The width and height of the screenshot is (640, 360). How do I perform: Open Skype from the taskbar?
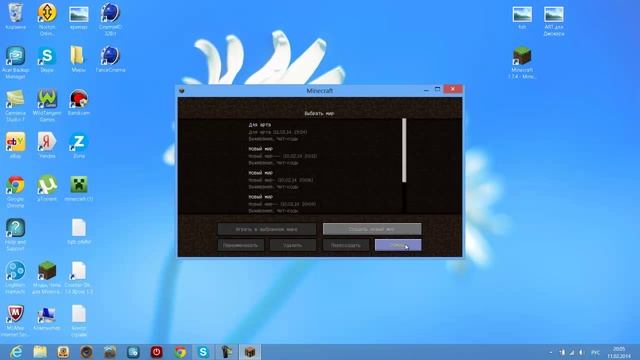coord(203,352)
